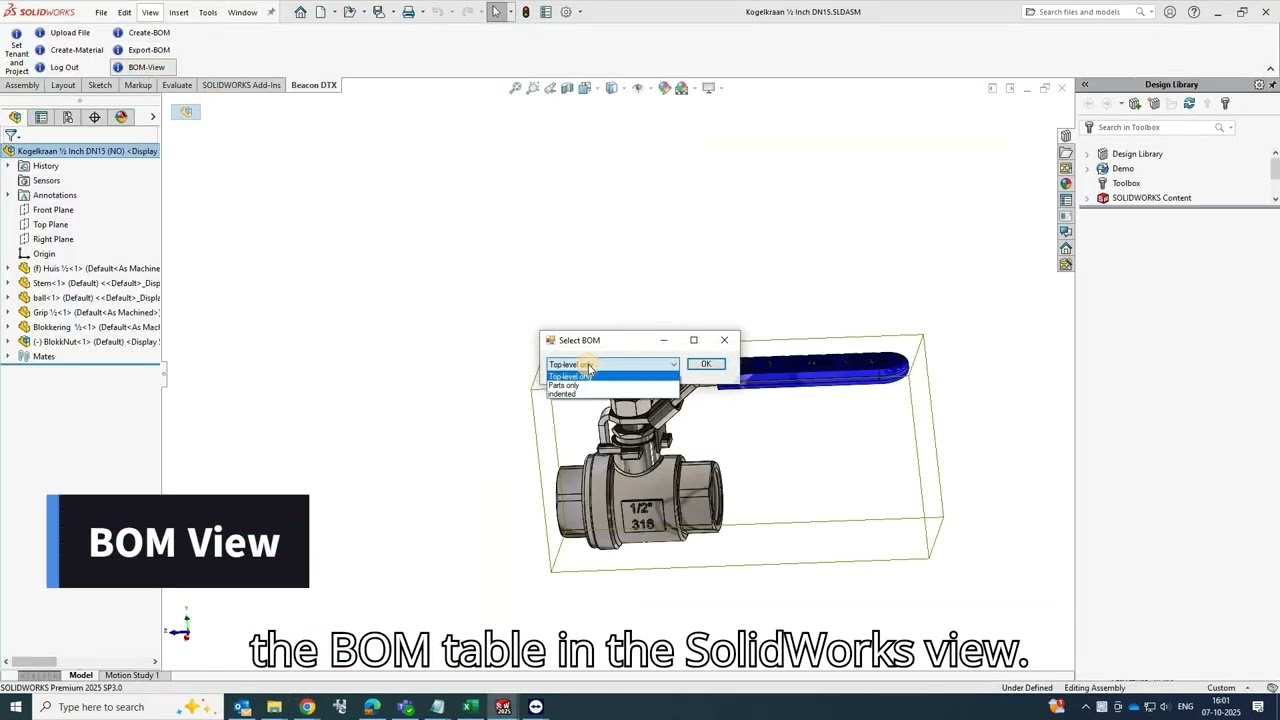This screenshot has width=1280, height=720.
Task: Click the Edit Appearance sphere icon
Action: 664,88
